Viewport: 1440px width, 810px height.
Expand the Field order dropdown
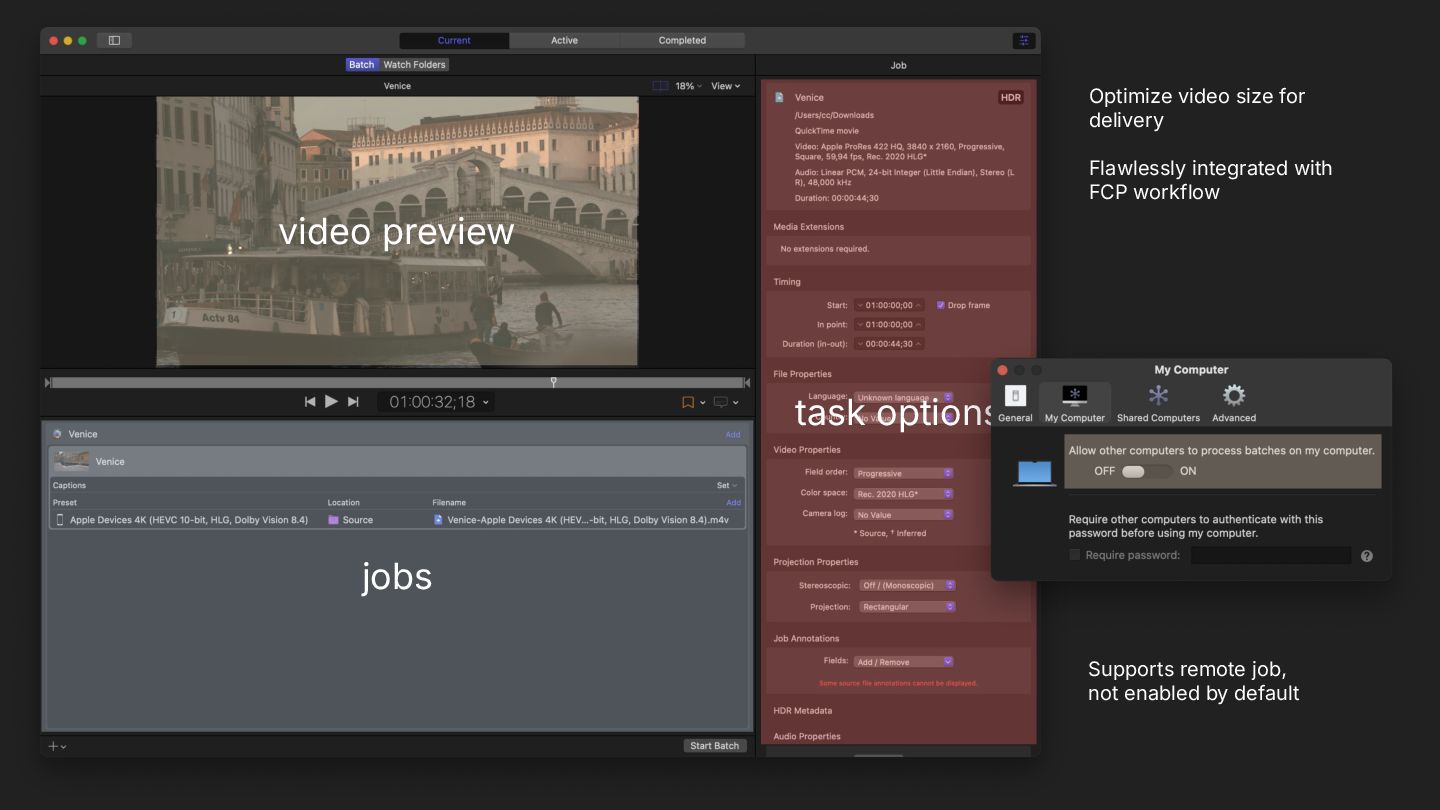click(x=904, y=474)
